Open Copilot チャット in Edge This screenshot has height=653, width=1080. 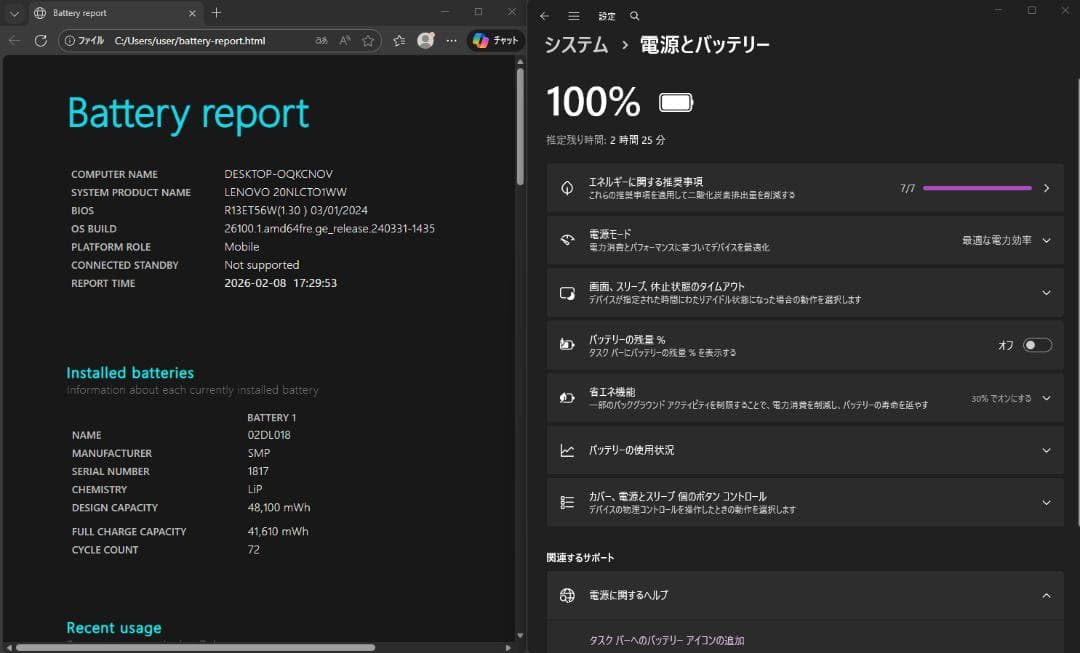[494, 40]
